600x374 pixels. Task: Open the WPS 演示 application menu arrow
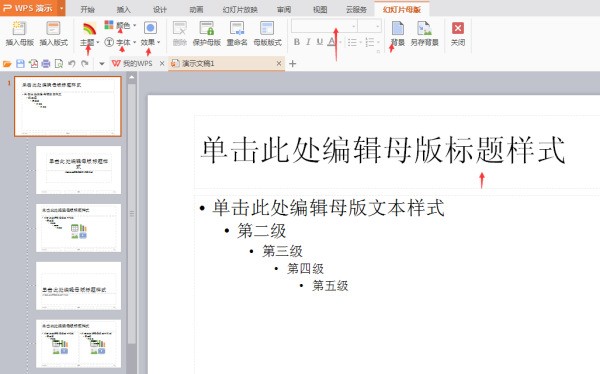[x=61, y=8]
